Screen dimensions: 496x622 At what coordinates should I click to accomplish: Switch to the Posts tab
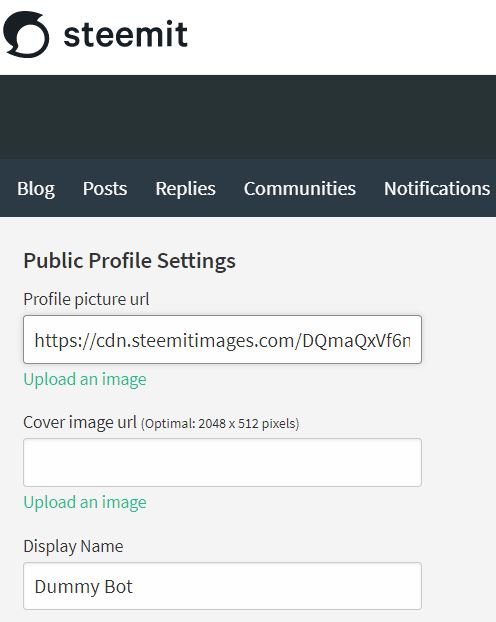click(105, 188)
